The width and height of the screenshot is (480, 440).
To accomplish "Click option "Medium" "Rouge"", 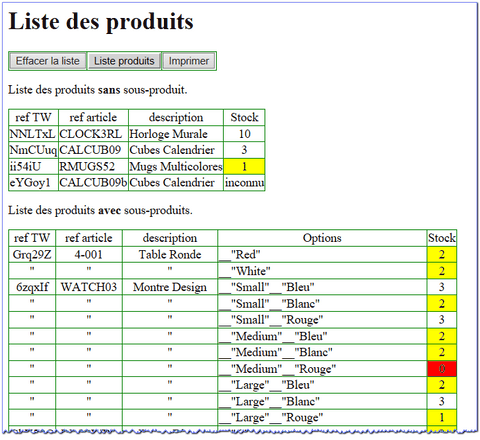I will point(322,369).
